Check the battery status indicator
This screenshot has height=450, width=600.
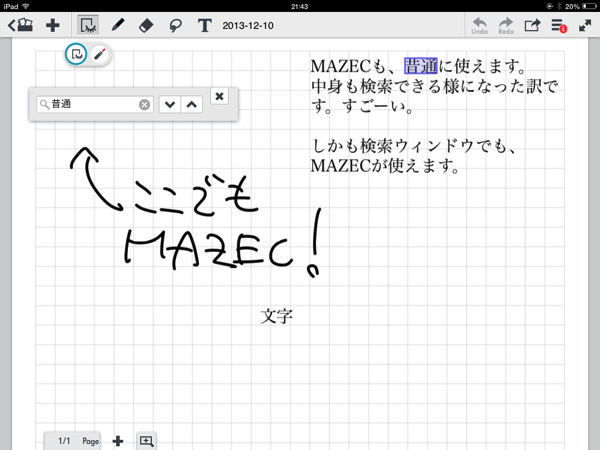[x=581, y=6]
